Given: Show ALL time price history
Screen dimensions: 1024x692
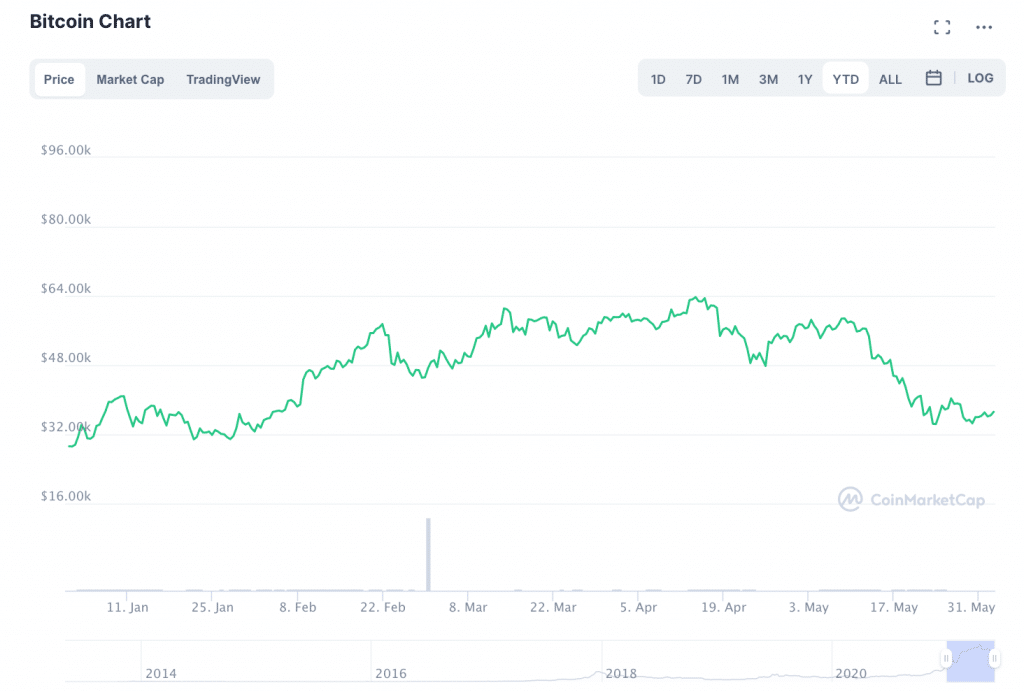Looking at the screenshot, I should 890,79.
